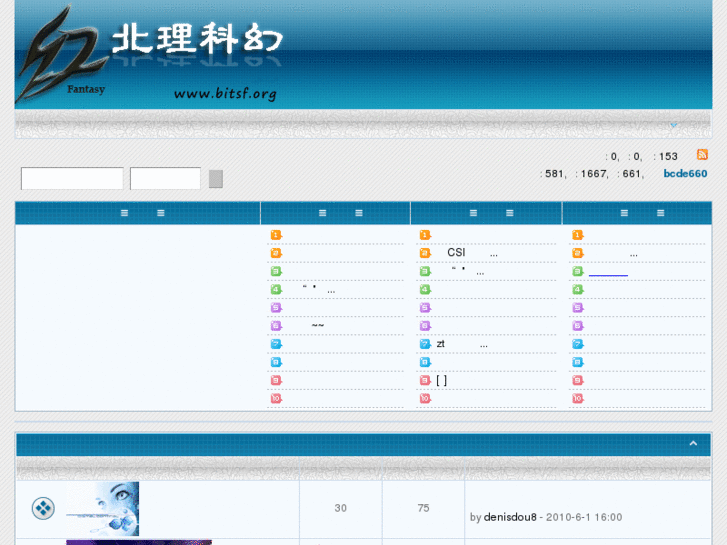
Task: Click rank 2 badge beside the CSI post
Action: pyautogui.click(x=425, y=253)
